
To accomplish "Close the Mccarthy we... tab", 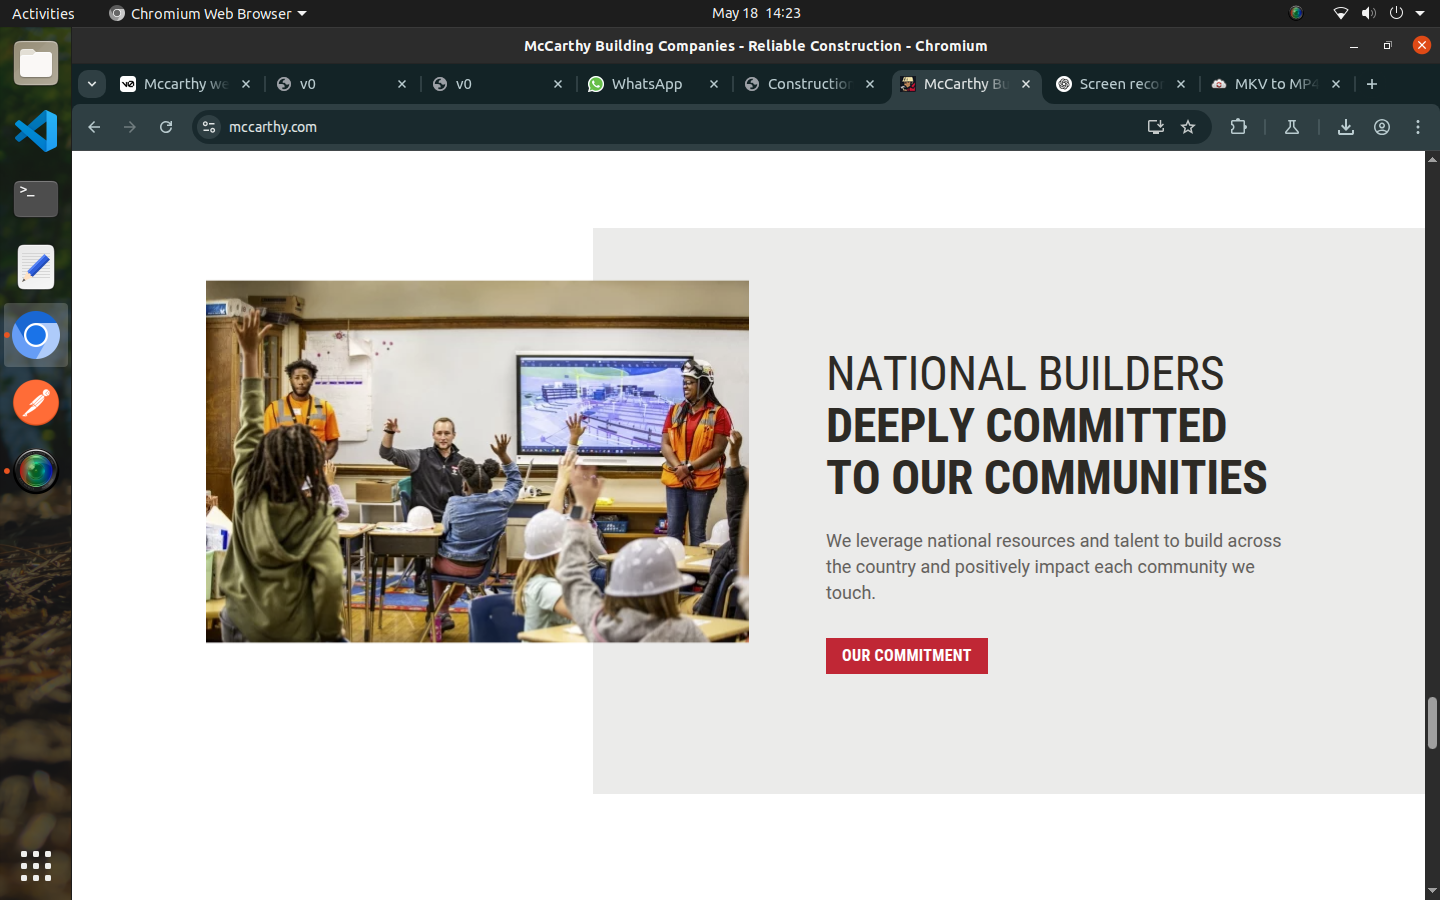I will coord(246,84).
